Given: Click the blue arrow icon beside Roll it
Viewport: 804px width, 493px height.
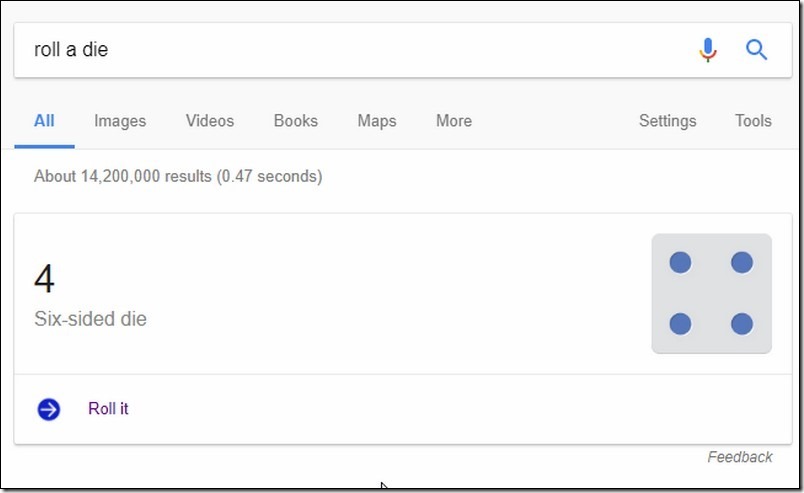Looking at the screenshot, I should pos(49,409).
